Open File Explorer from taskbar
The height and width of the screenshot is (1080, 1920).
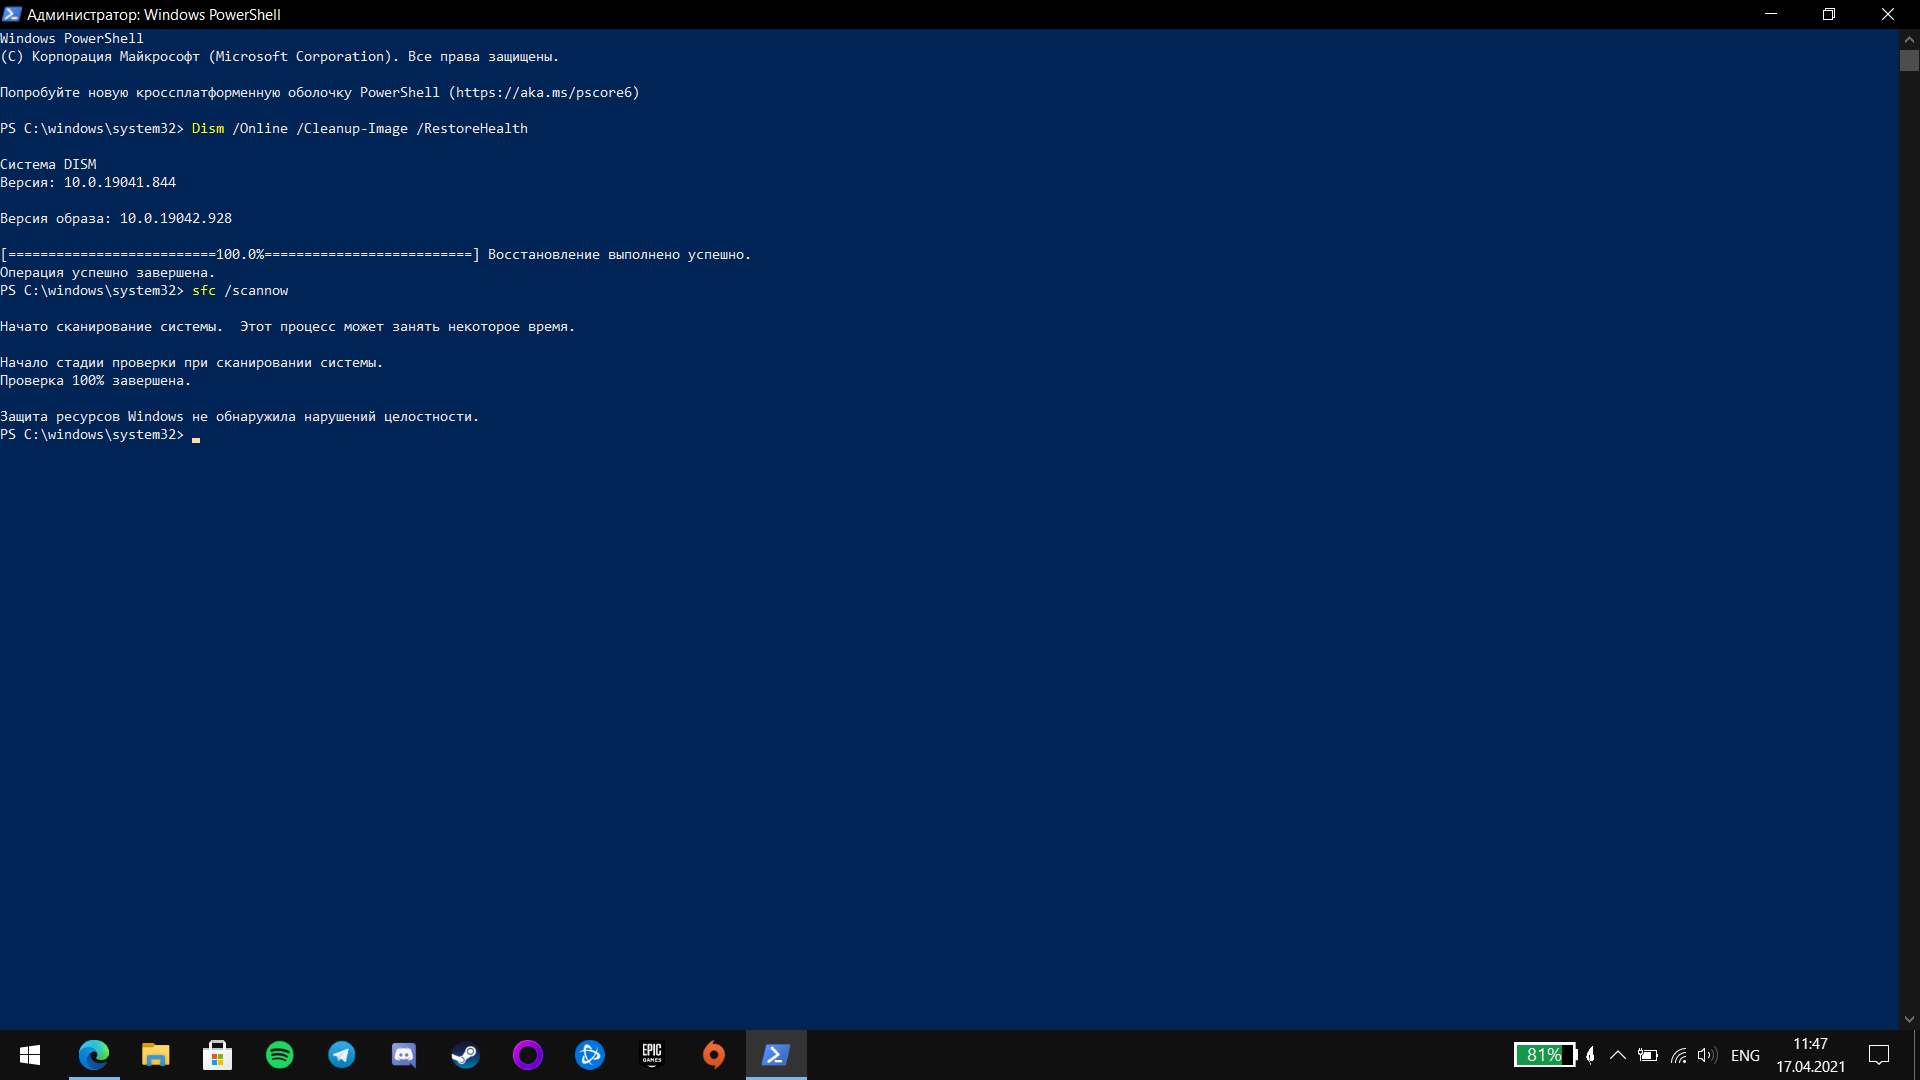point(155,1055)
